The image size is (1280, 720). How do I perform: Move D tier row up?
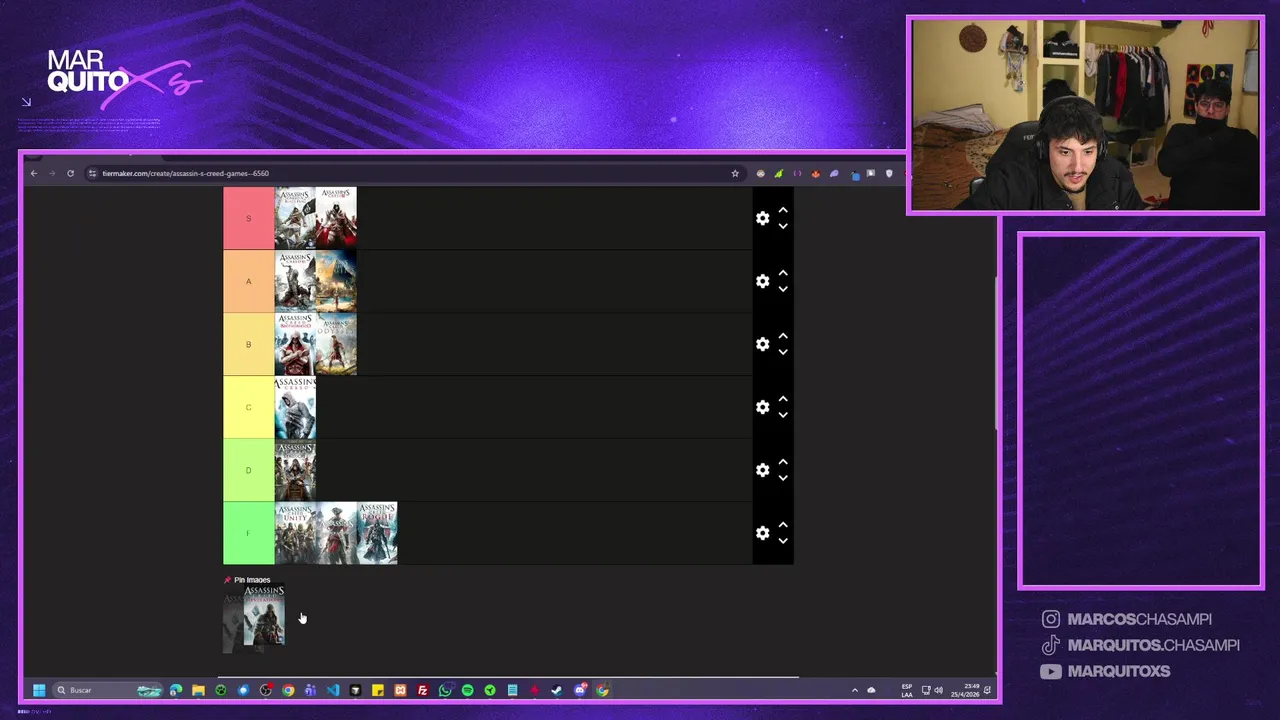[x=783, y=463]
